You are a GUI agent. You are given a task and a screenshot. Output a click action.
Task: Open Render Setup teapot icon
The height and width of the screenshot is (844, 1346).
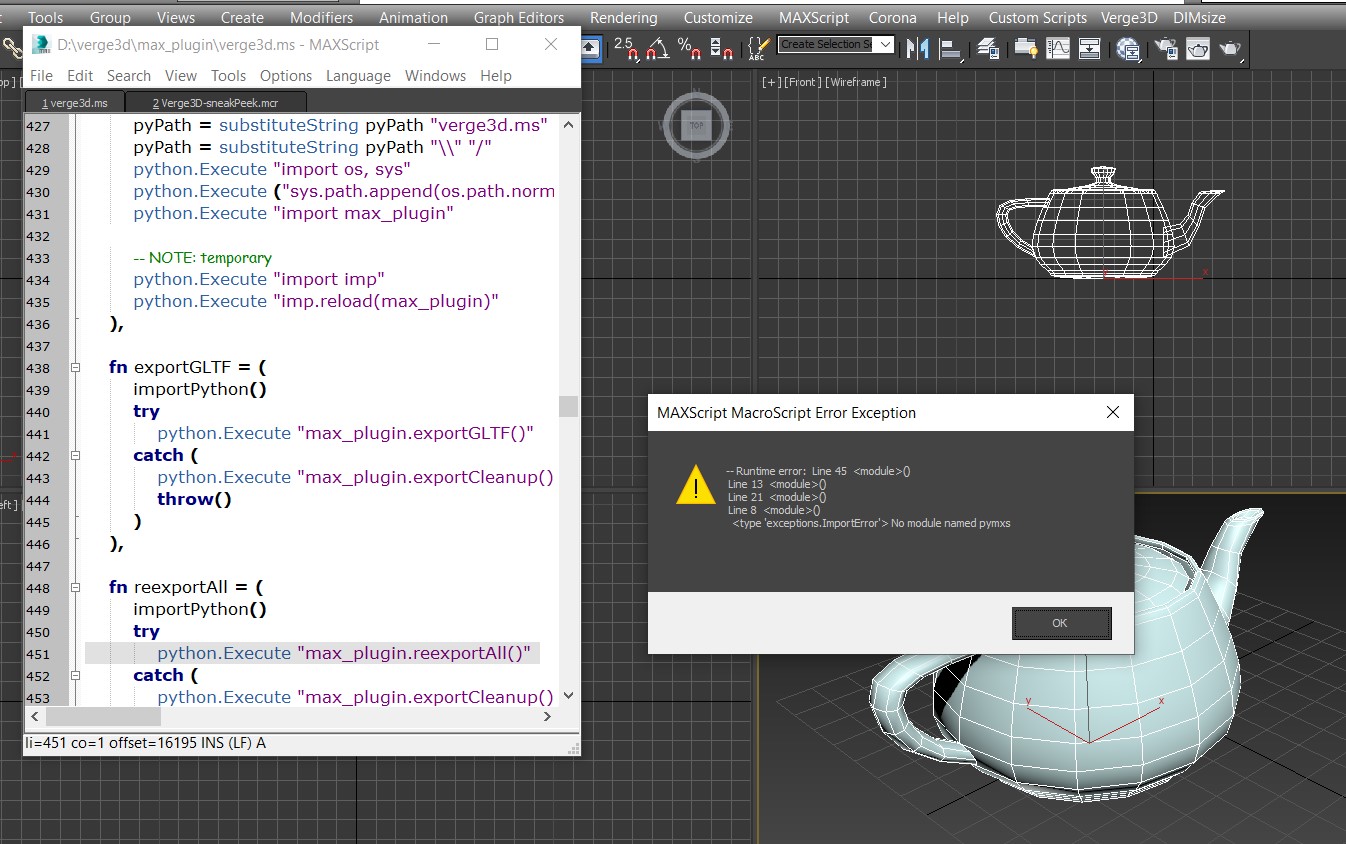[x=1165, y=48]
